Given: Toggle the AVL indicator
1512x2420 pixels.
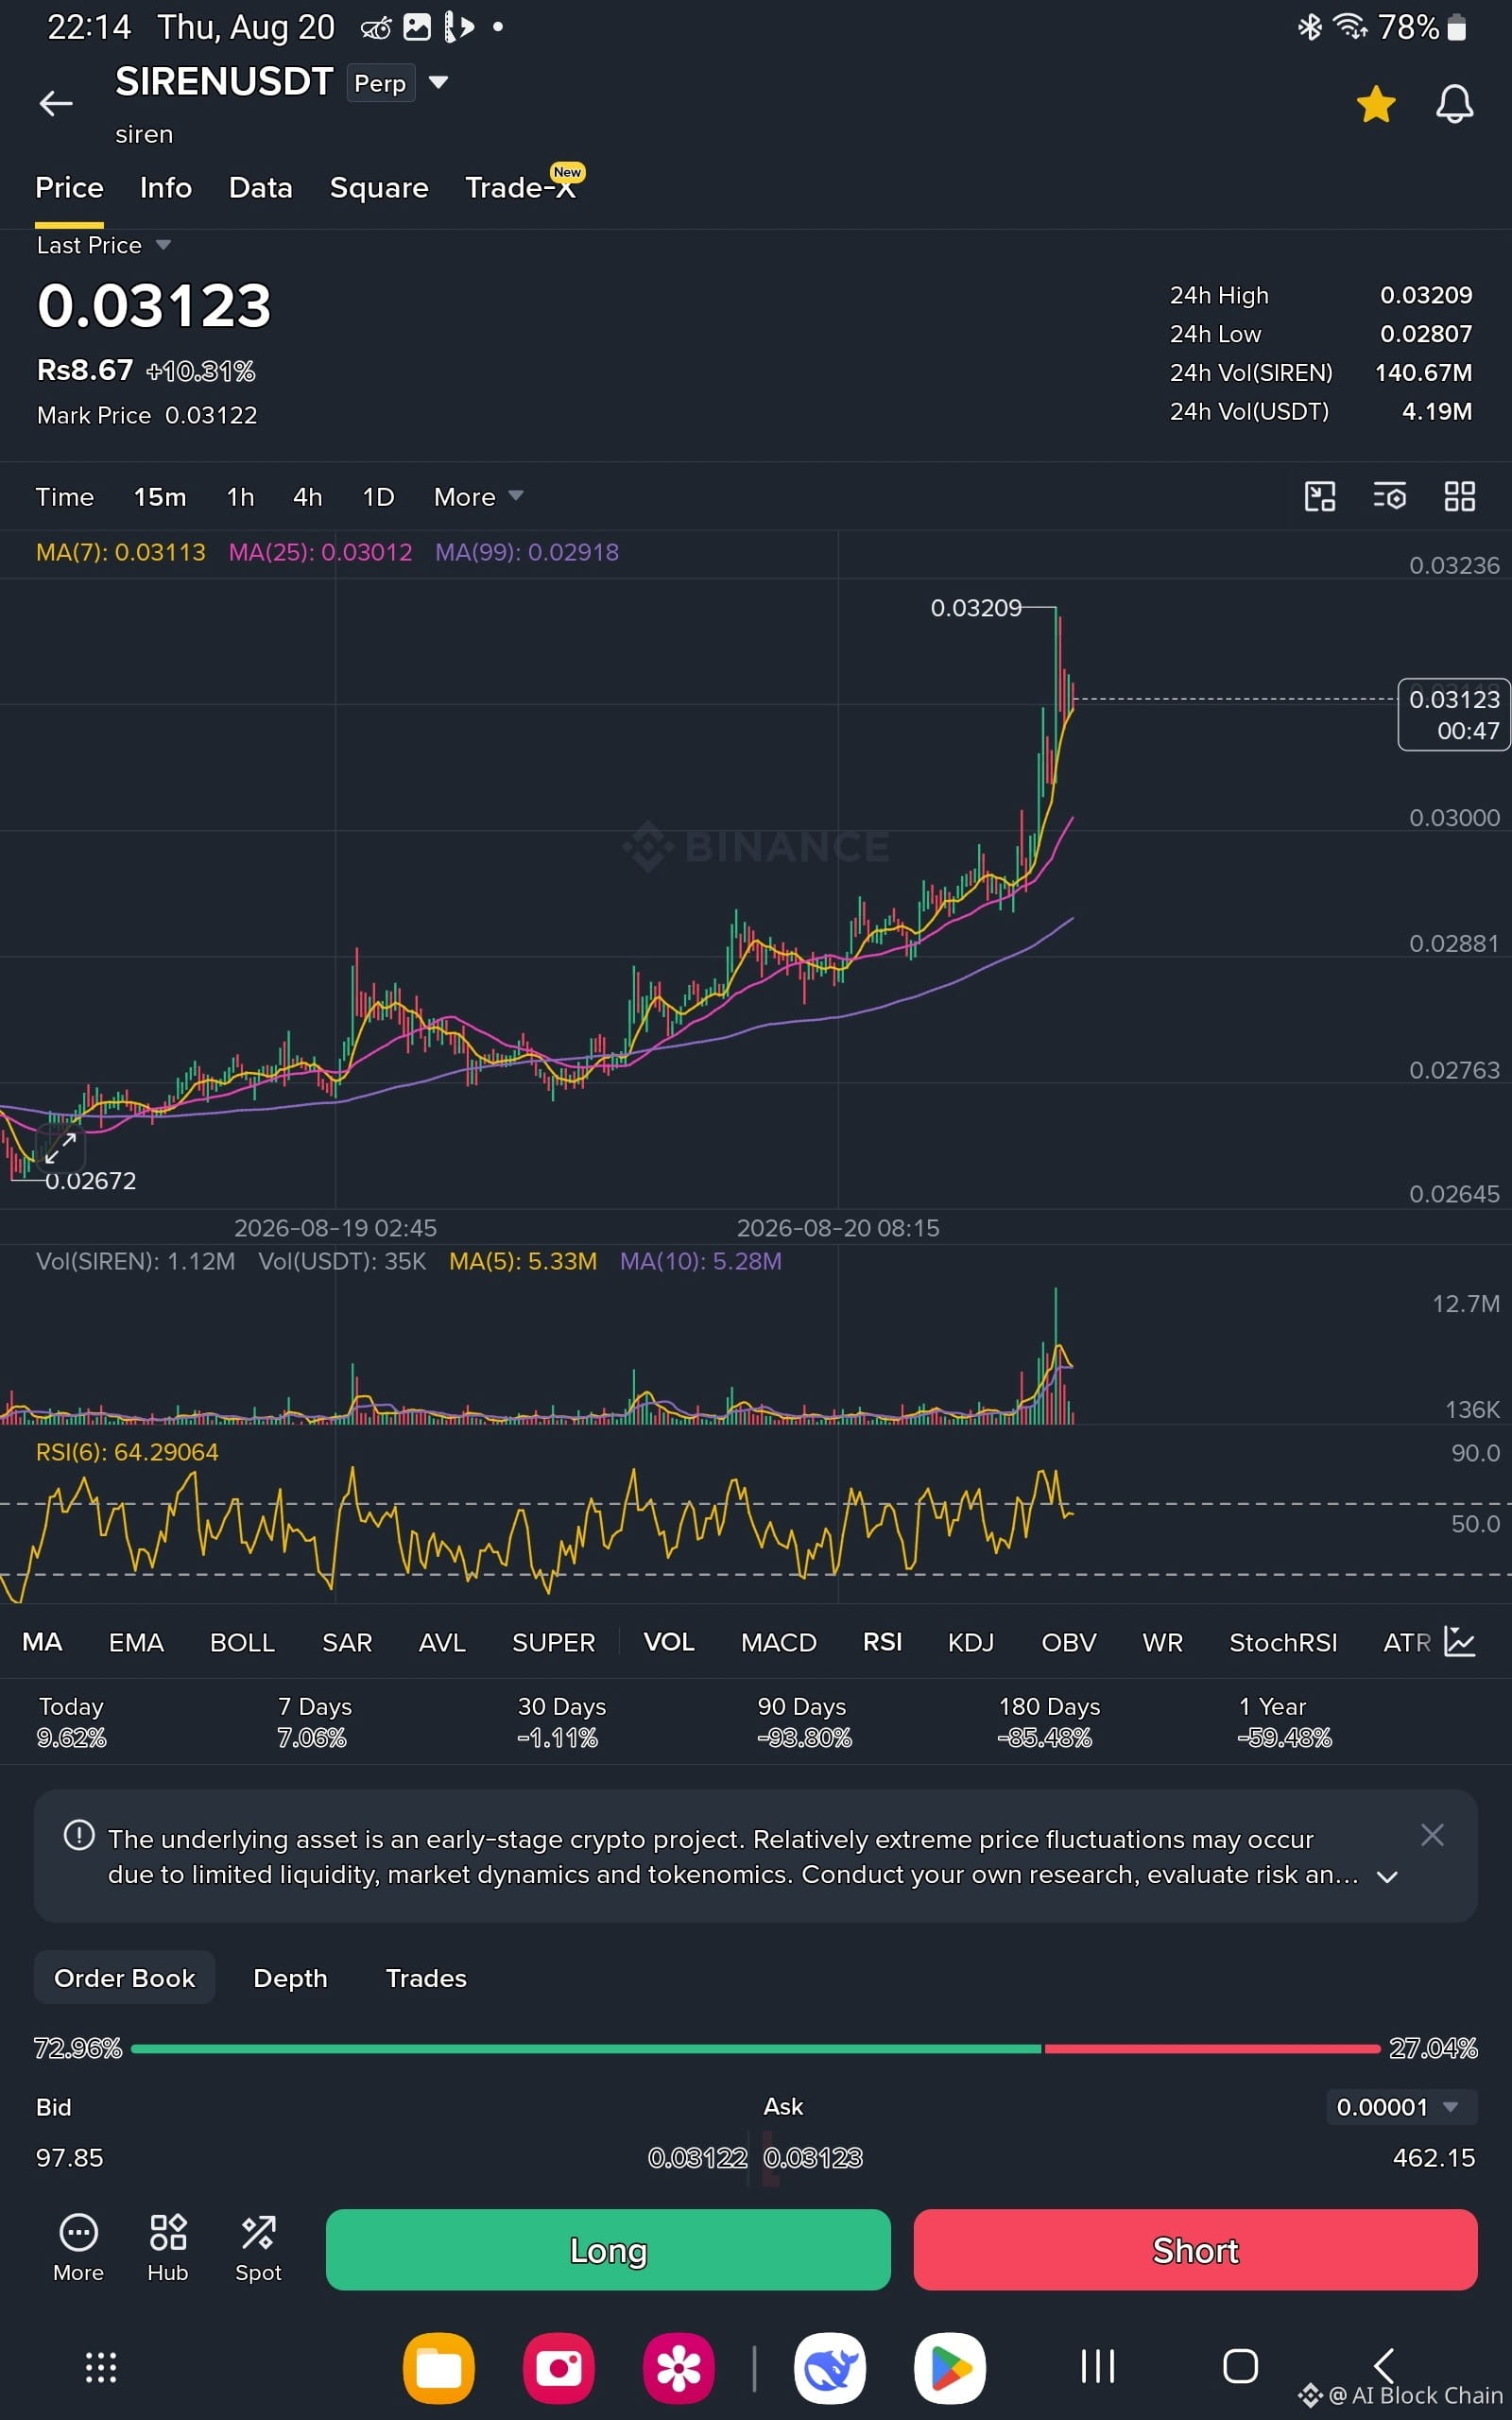Looking at the screenshot, I should point(442,1642).
